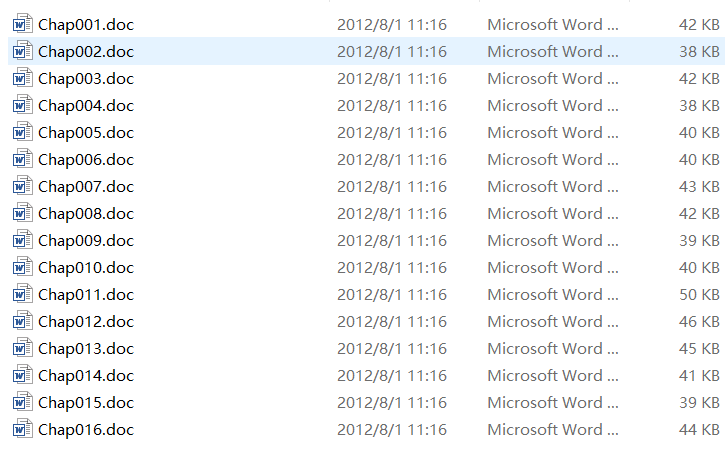This screenshot has width=728, height=452.
Task: Select the file name Chap004.doc
Action: pos(86,105)
